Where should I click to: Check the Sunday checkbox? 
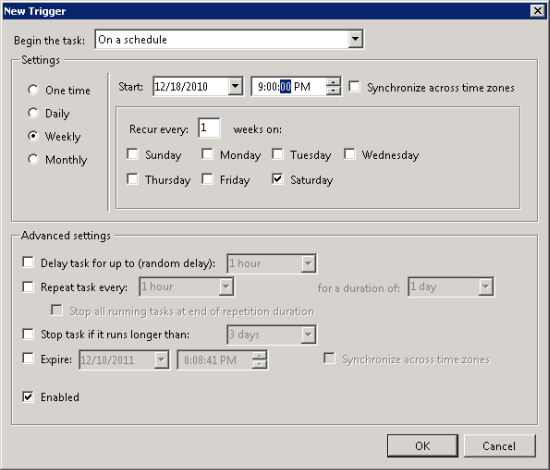coord(133,154)
